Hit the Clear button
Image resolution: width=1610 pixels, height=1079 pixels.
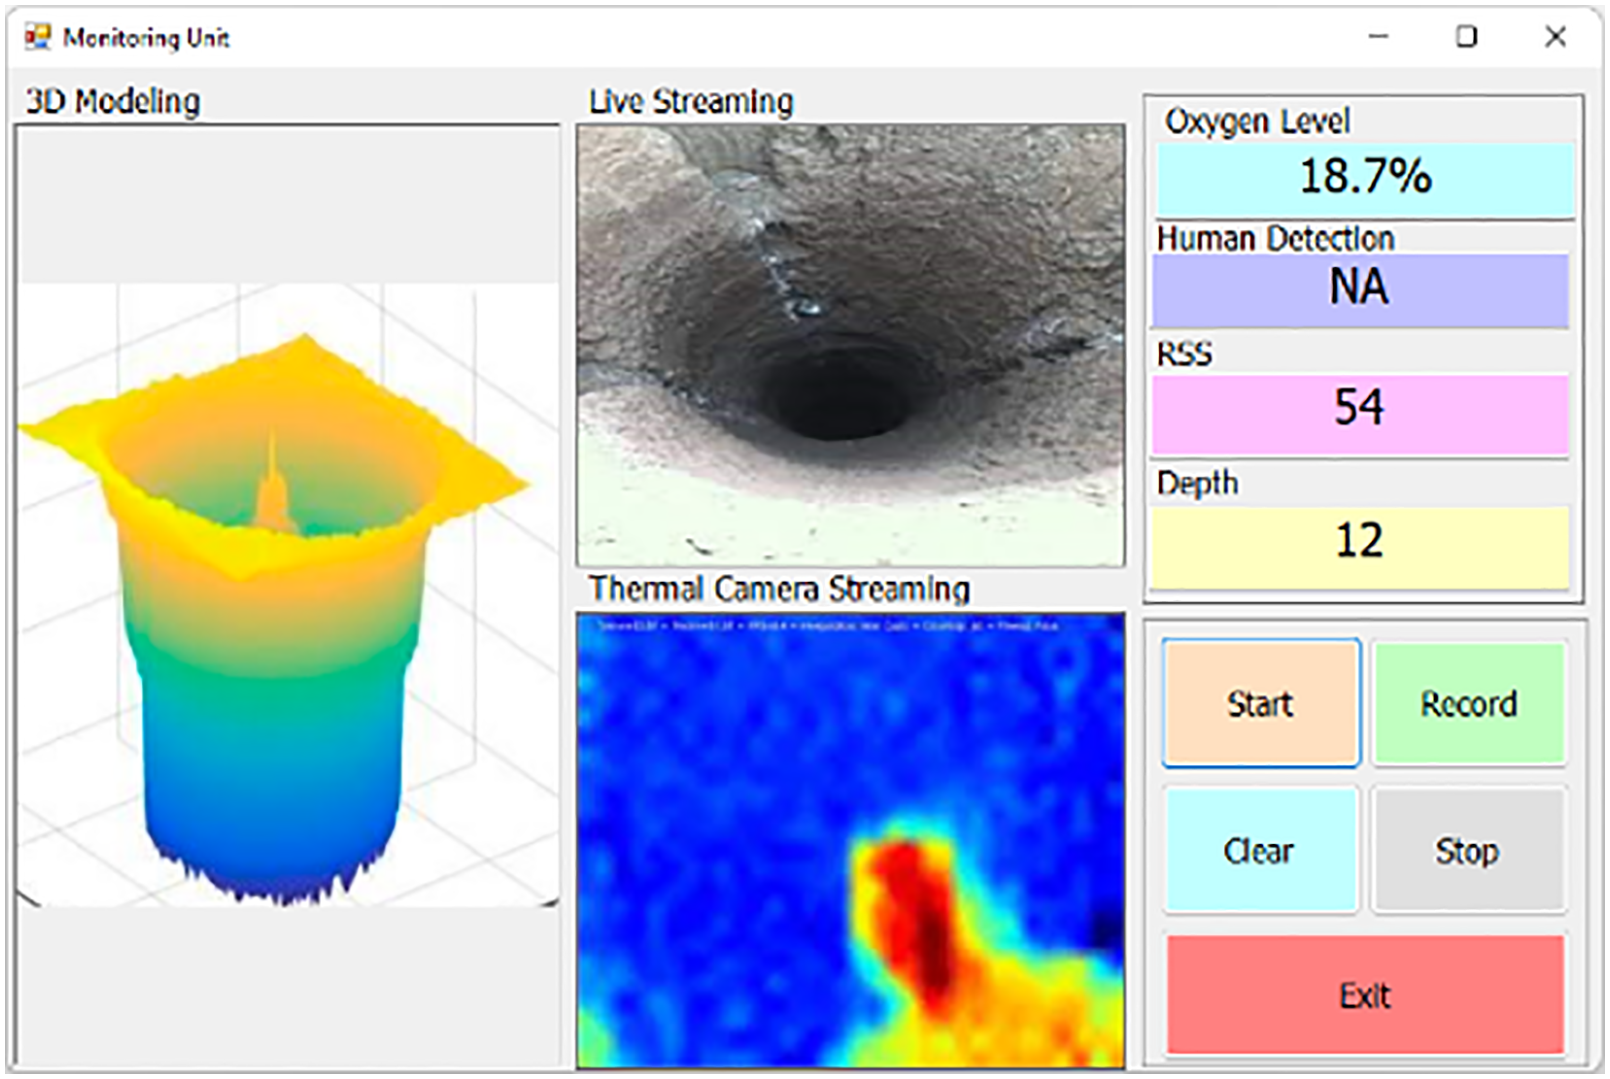[1259, 851]
